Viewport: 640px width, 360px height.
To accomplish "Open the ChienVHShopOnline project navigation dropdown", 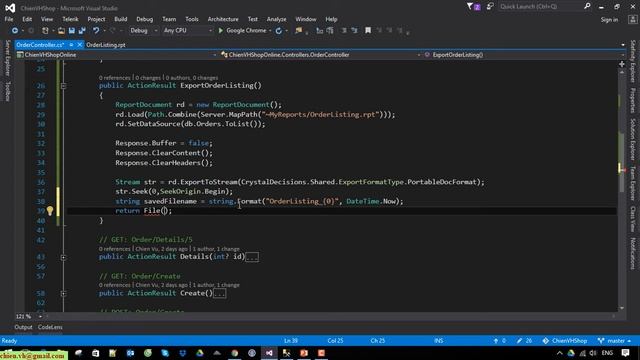I will tap(116, 55).
